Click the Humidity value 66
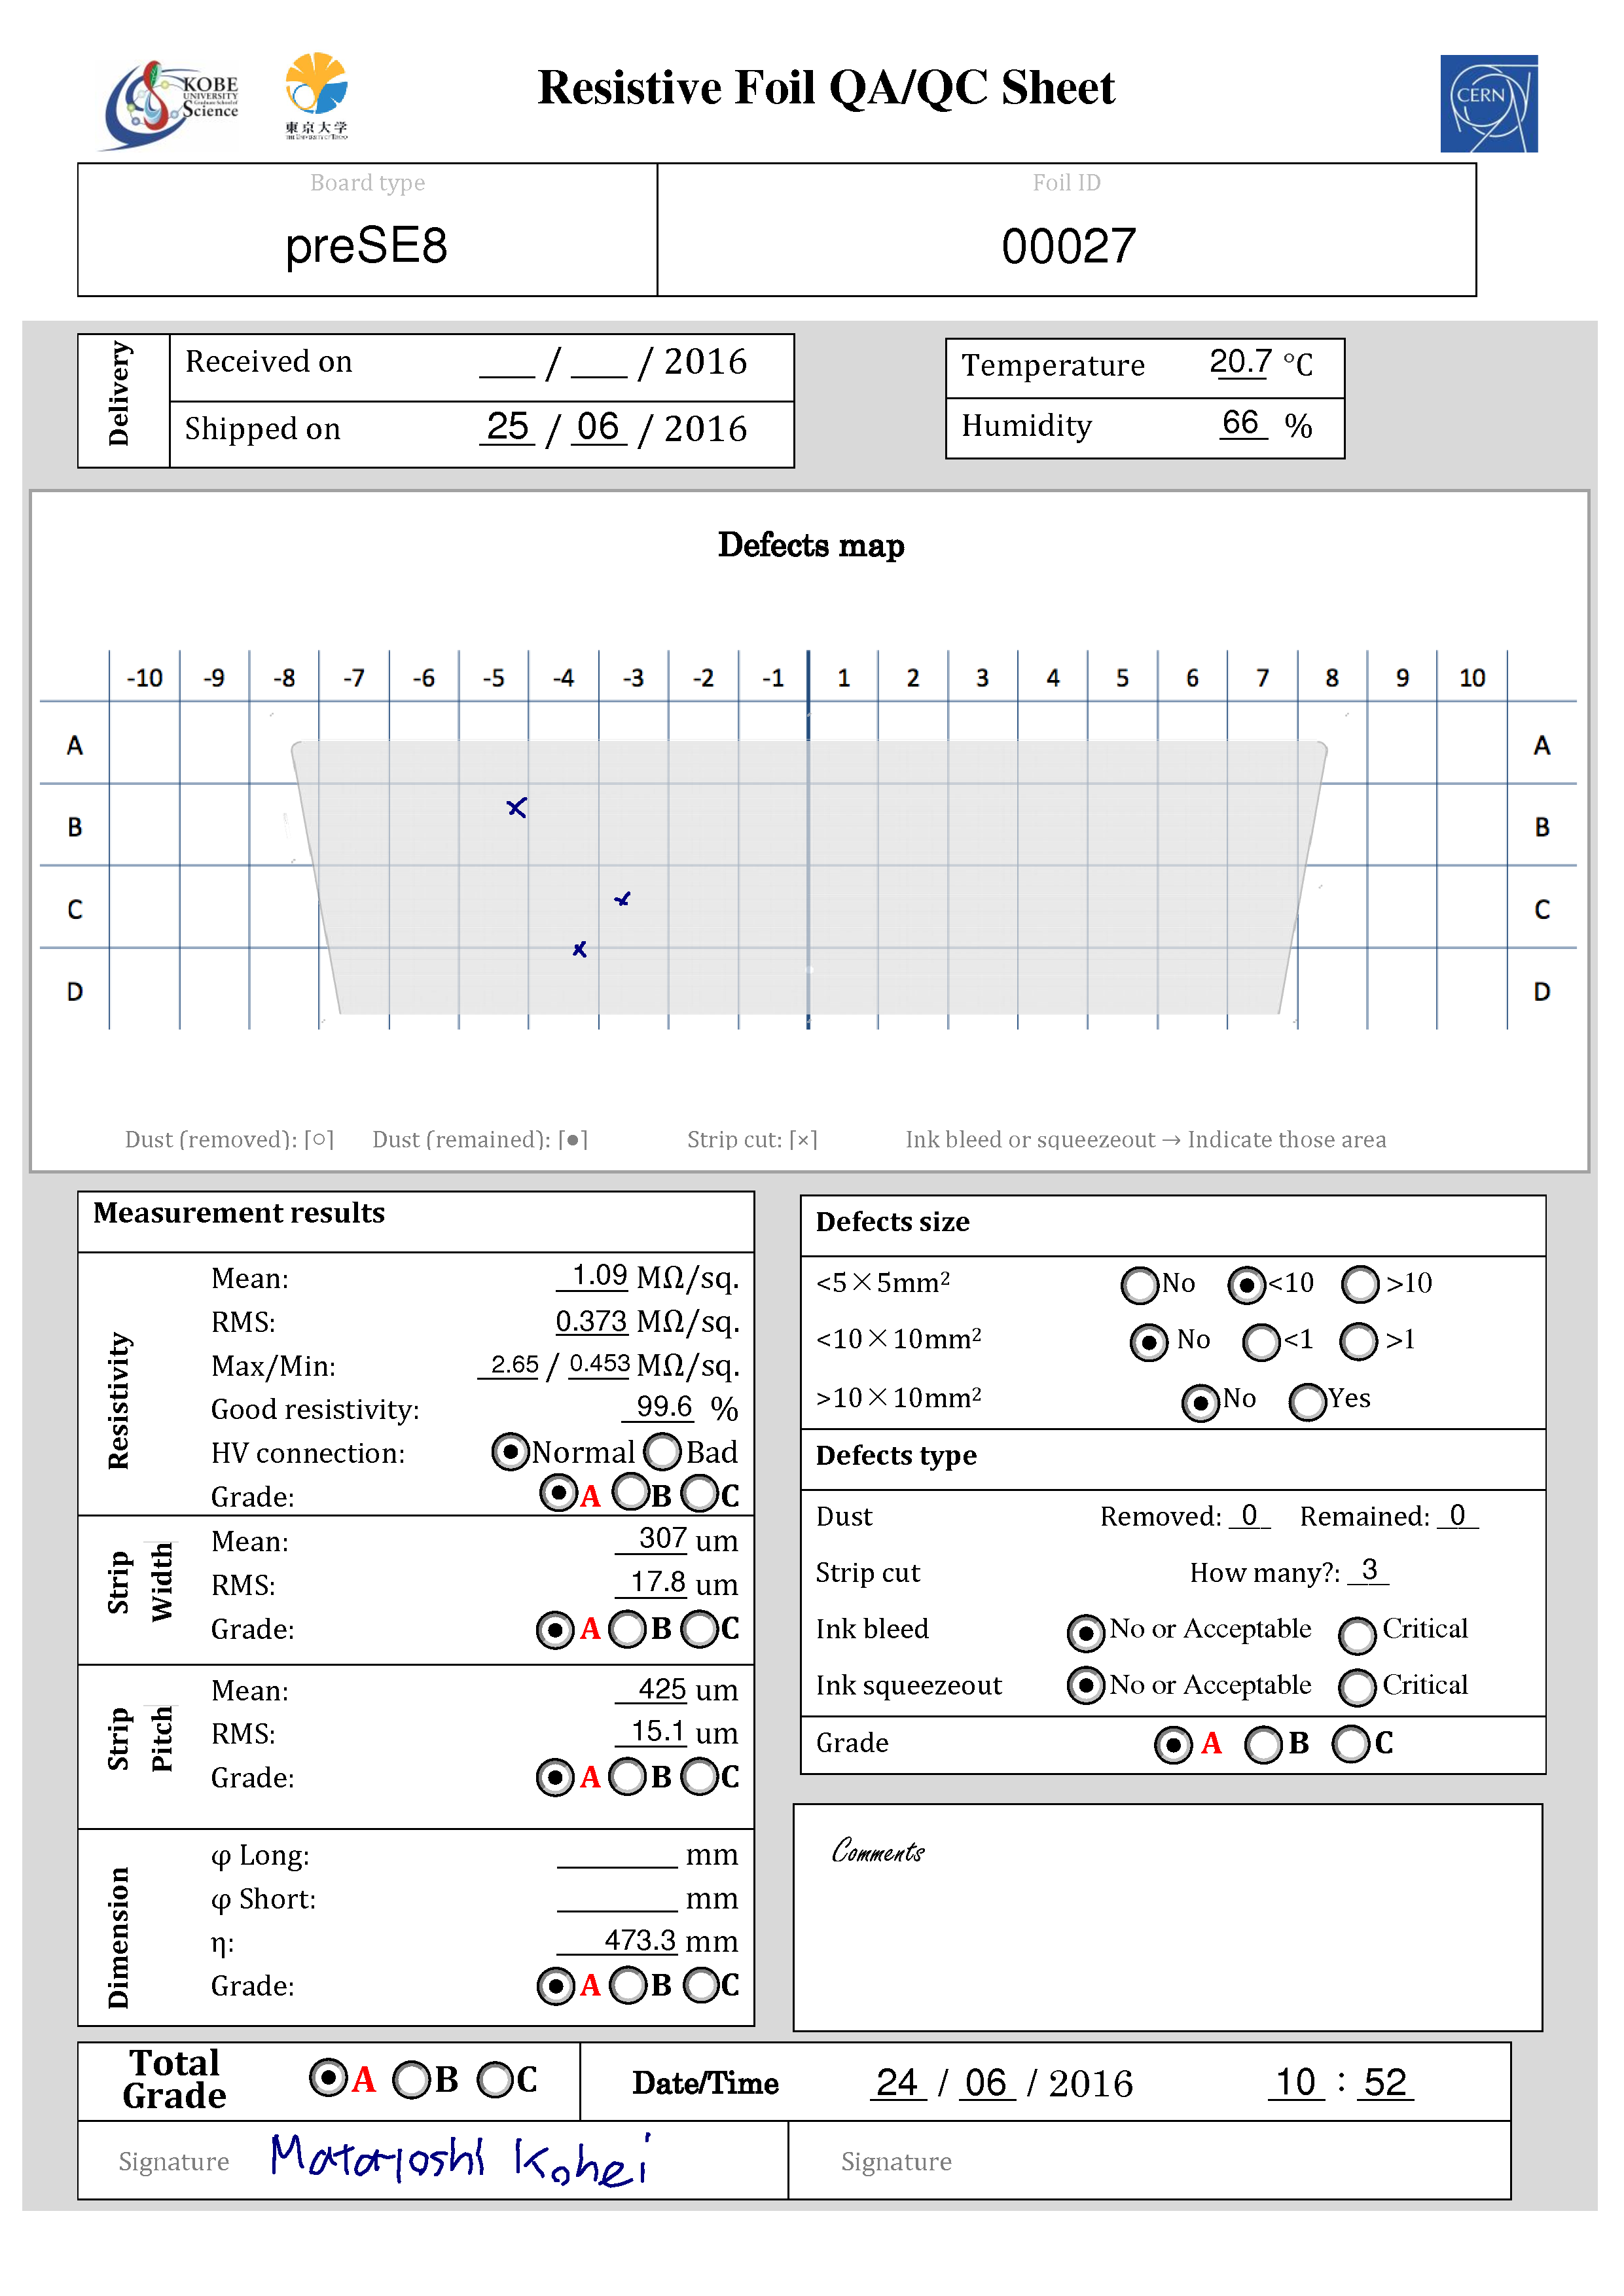 1240,422
